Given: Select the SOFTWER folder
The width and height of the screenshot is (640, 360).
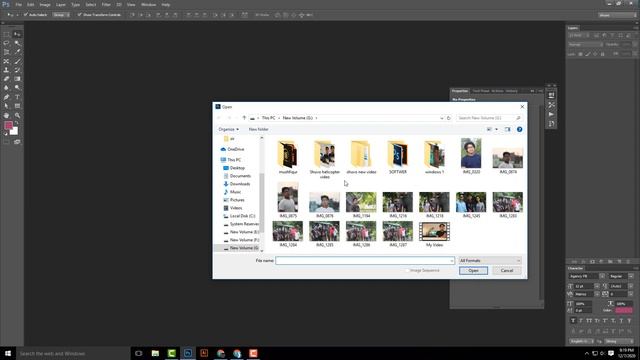Looking at the screenshot, I should tap(398, 157).
